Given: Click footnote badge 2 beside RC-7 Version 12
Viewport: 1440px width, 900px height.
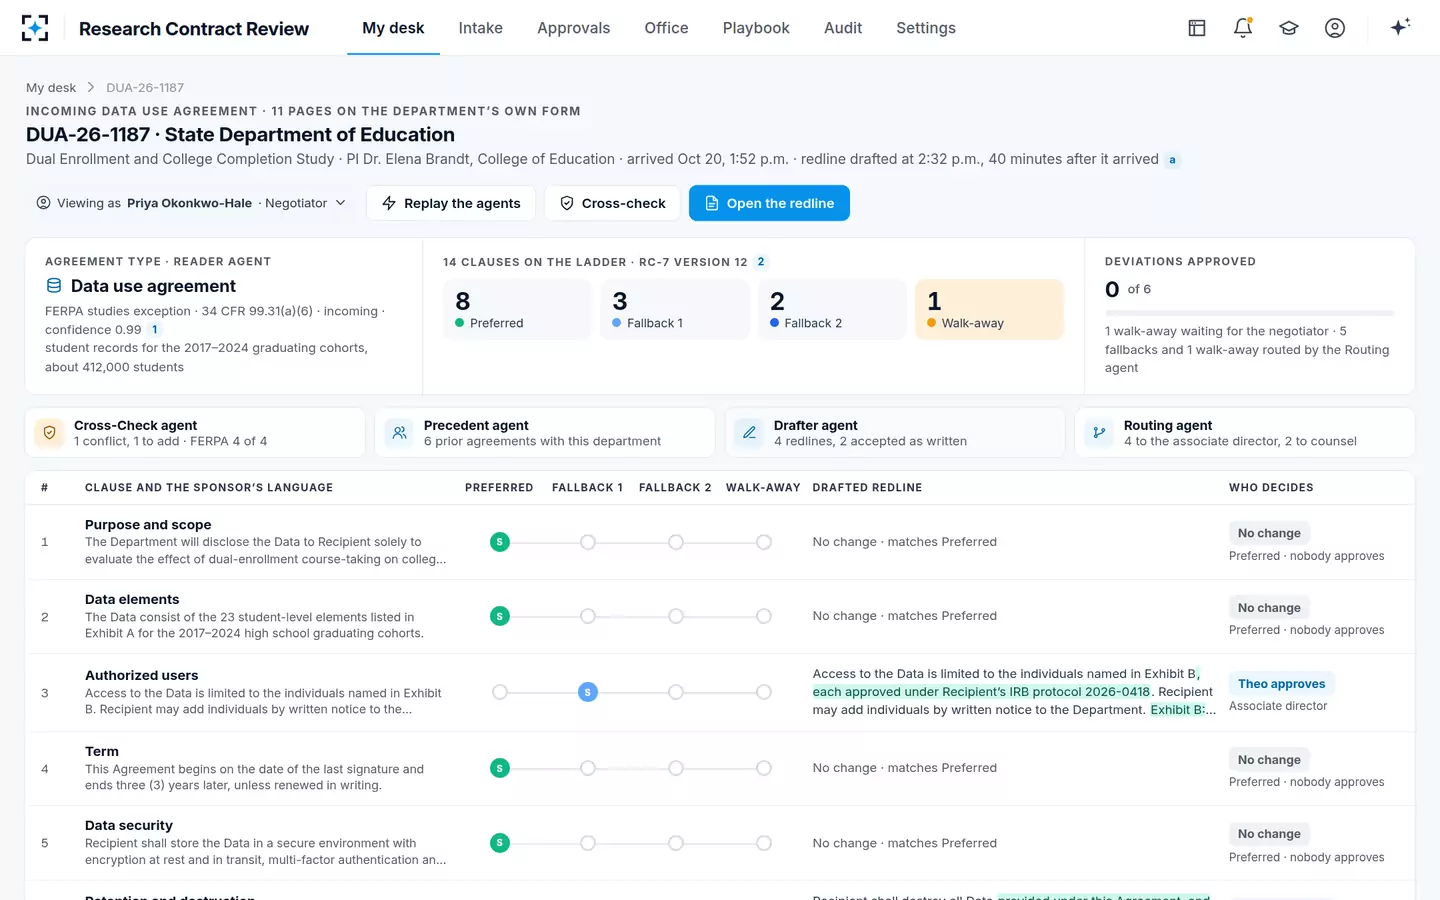Looking at the screenshot, I should pos(761,262).
